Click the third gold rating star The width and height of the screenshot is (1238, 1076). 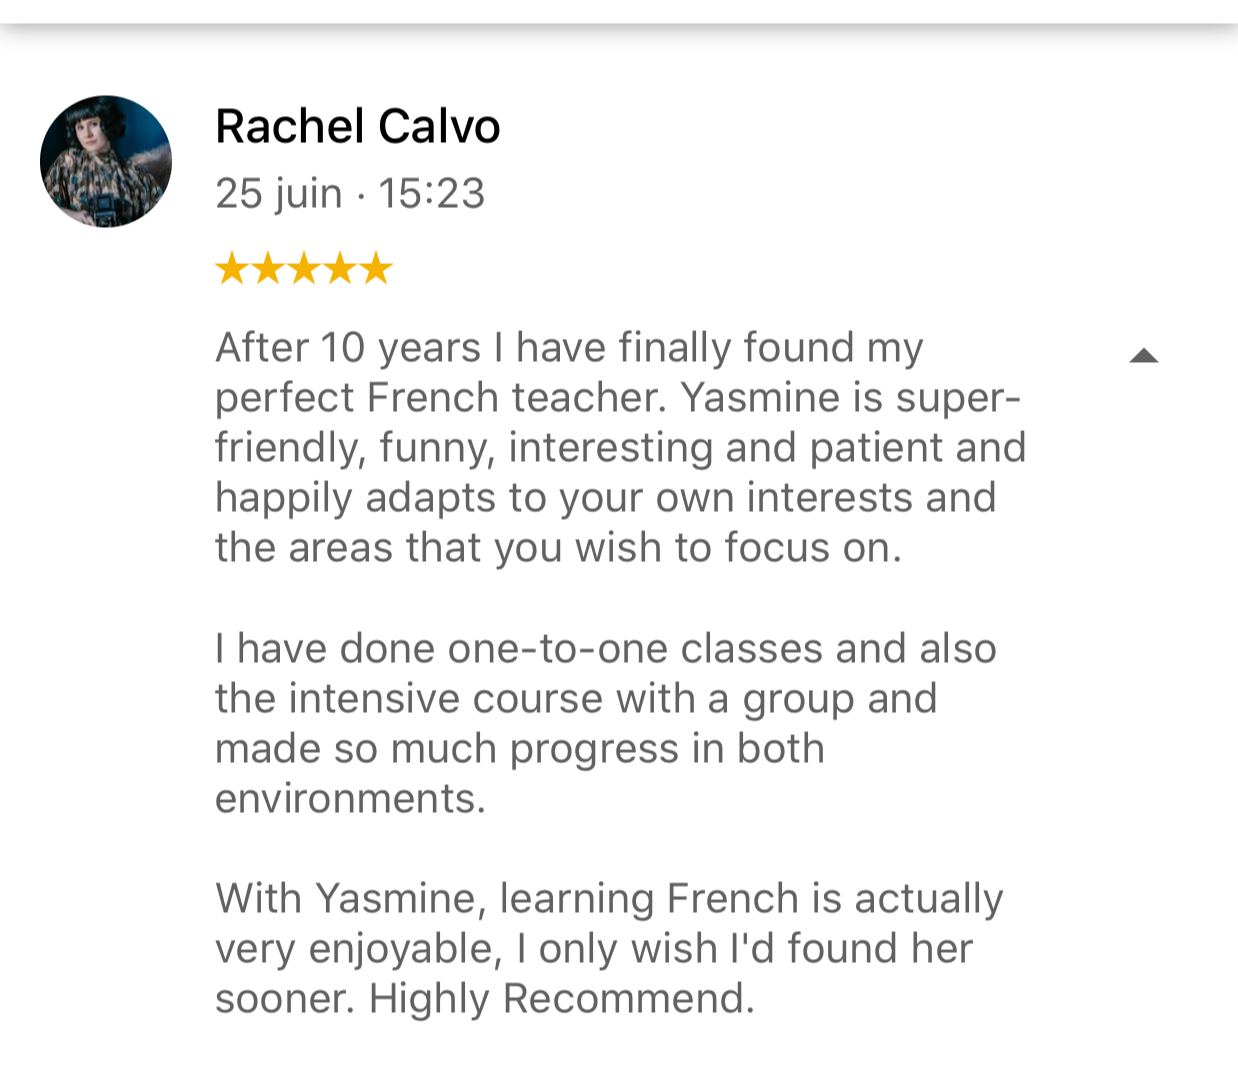pos(304,268)
